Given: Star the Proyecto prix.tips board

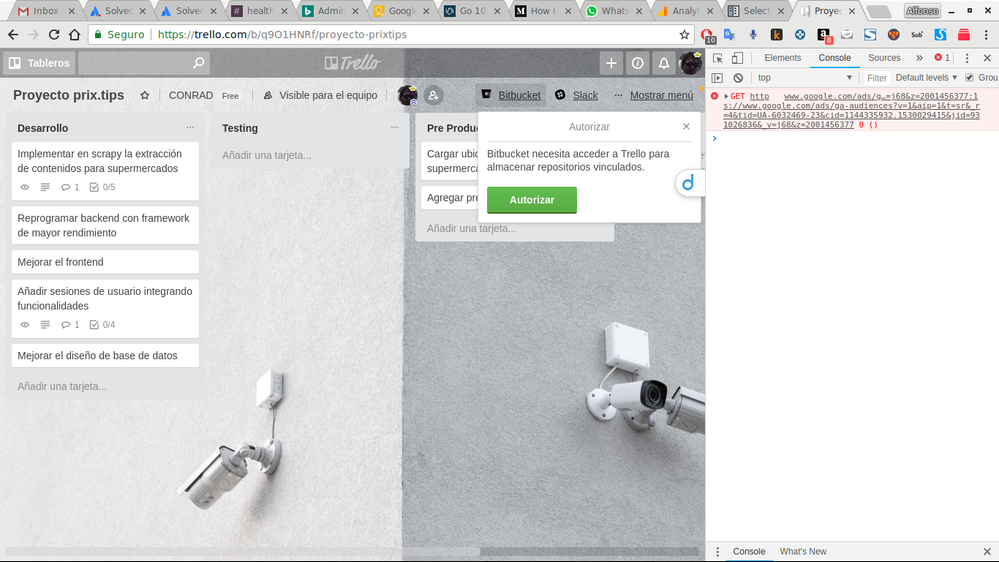Looking at the screenshot, I should coord(145,95).
